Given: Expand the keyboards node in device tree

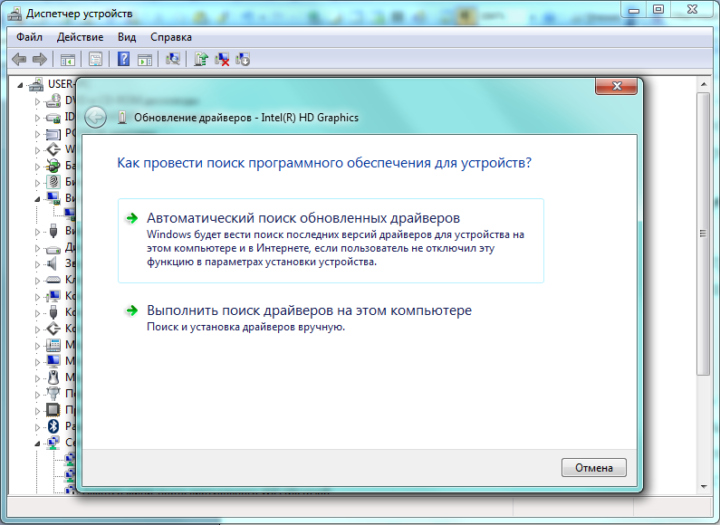Looking at the screenshot, I should [37, 280].
